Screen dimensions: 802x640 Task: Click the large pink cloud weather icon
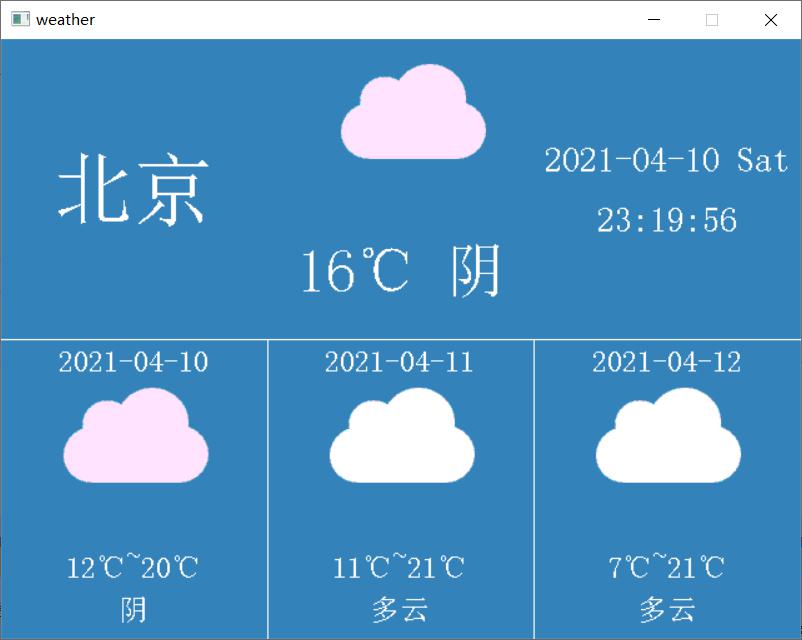point(413,112)
